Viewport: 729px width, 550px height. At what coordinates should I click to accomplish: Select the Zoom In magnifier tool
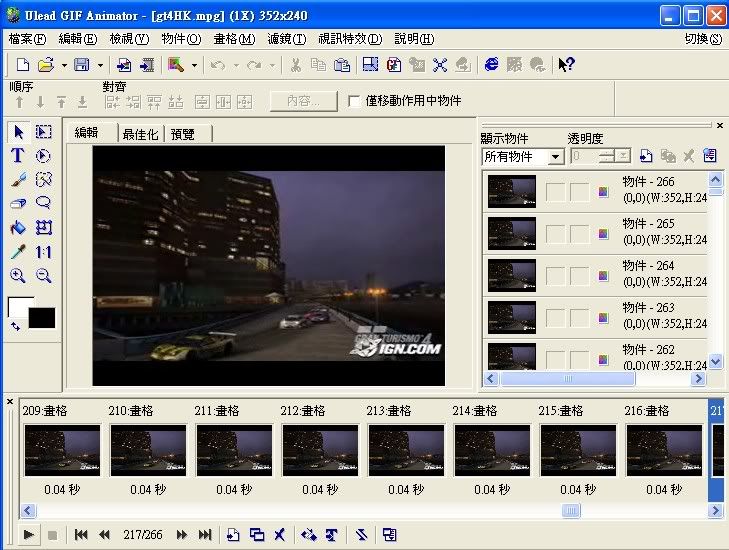click(x=17, y=276)
